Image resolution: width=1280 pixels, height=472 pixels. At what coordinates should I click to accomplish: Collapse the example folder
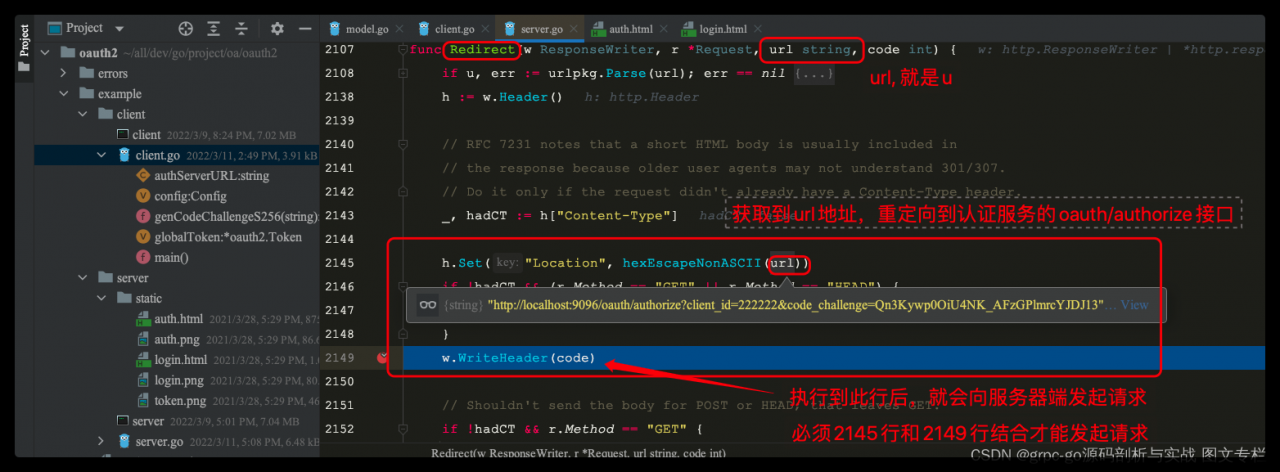click(x=64, y=94)
